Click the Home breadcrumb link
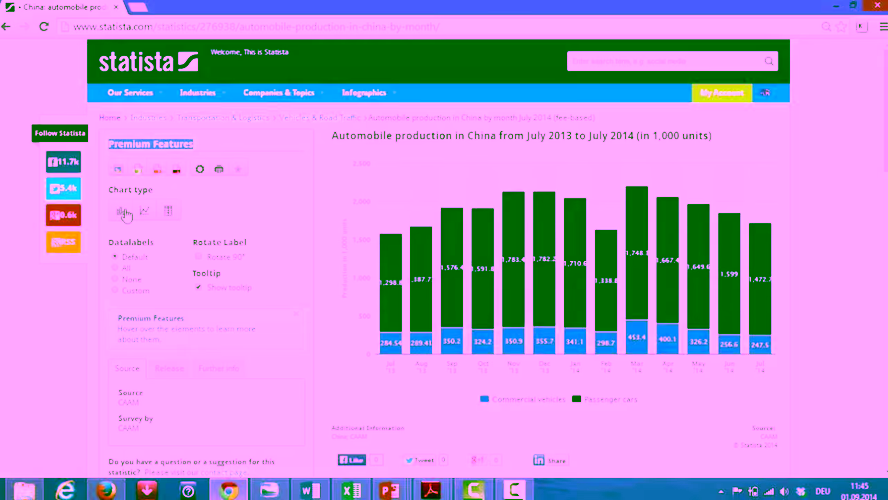The height and width of the screenshot is (500, 888). 109,118
